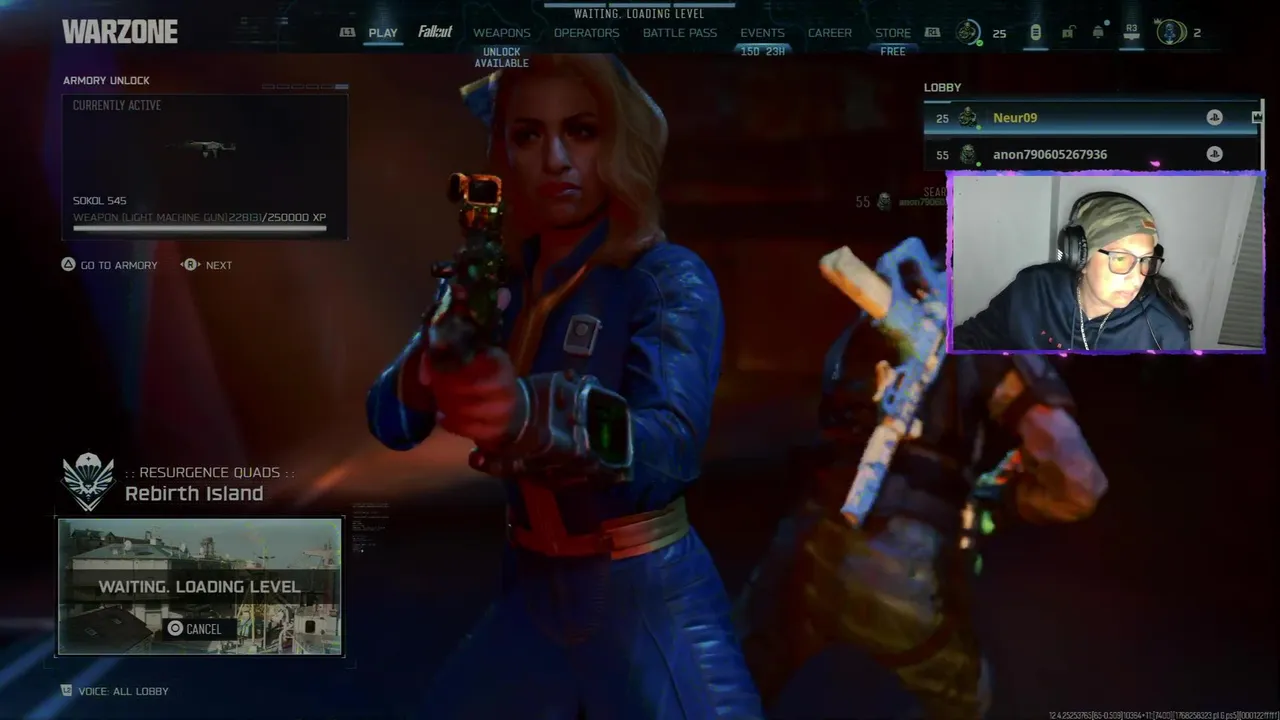The height and width of the screenshot is (720, 1280).
Task: Click the triangle icon beside Go To Armory
Action: point(68,264)
